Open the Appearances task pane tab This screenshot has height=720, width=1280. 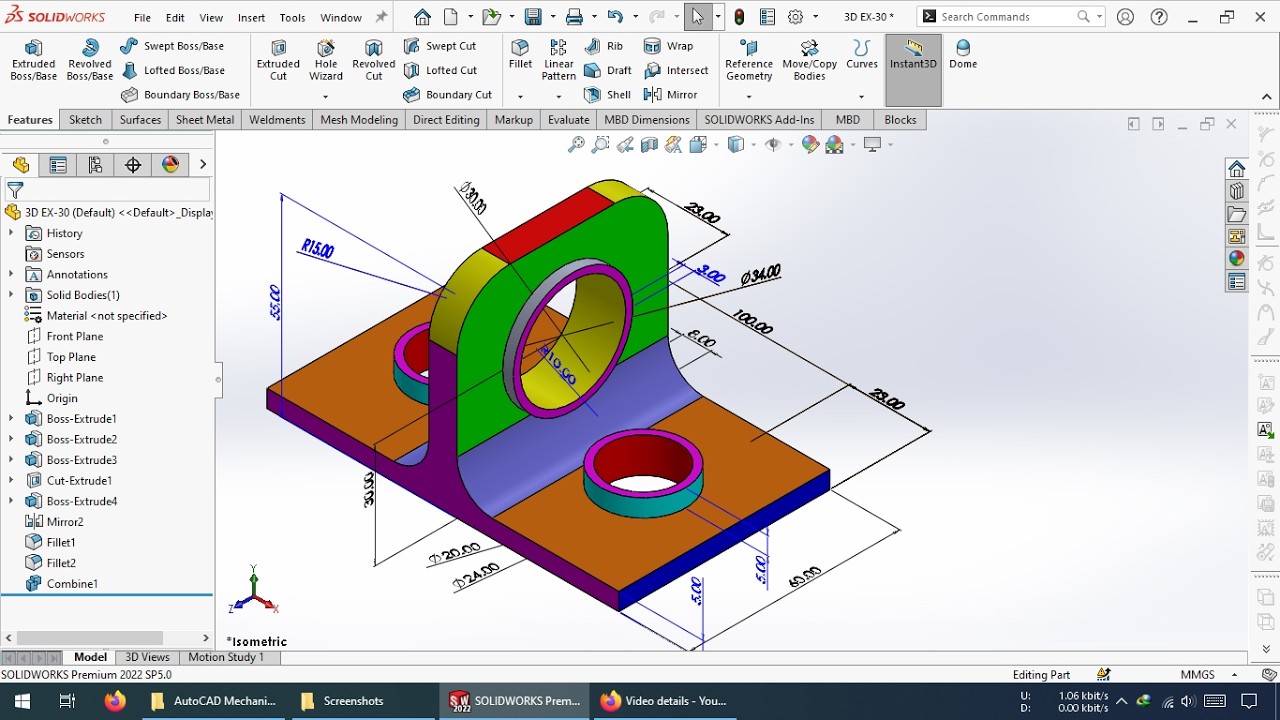click(x=1237, y=258)
